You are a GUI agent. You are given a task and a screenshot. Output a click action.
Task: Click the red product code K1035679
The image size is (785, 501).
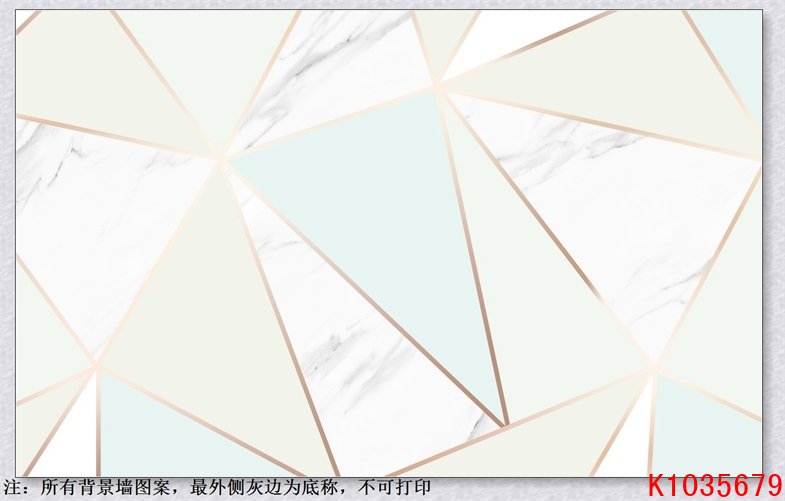click(x=715, y=486)
